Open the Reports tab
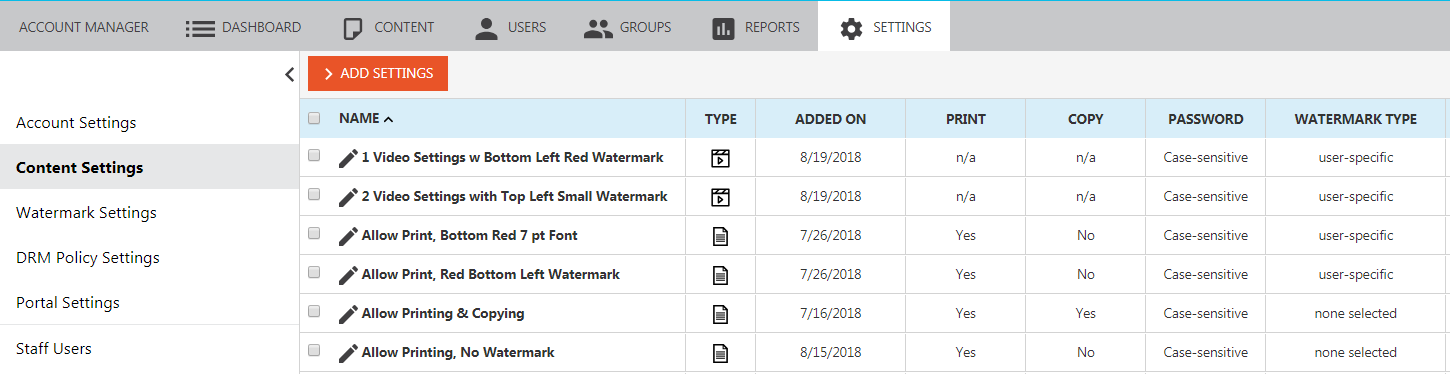1450x374 pixels. point(755,27)
